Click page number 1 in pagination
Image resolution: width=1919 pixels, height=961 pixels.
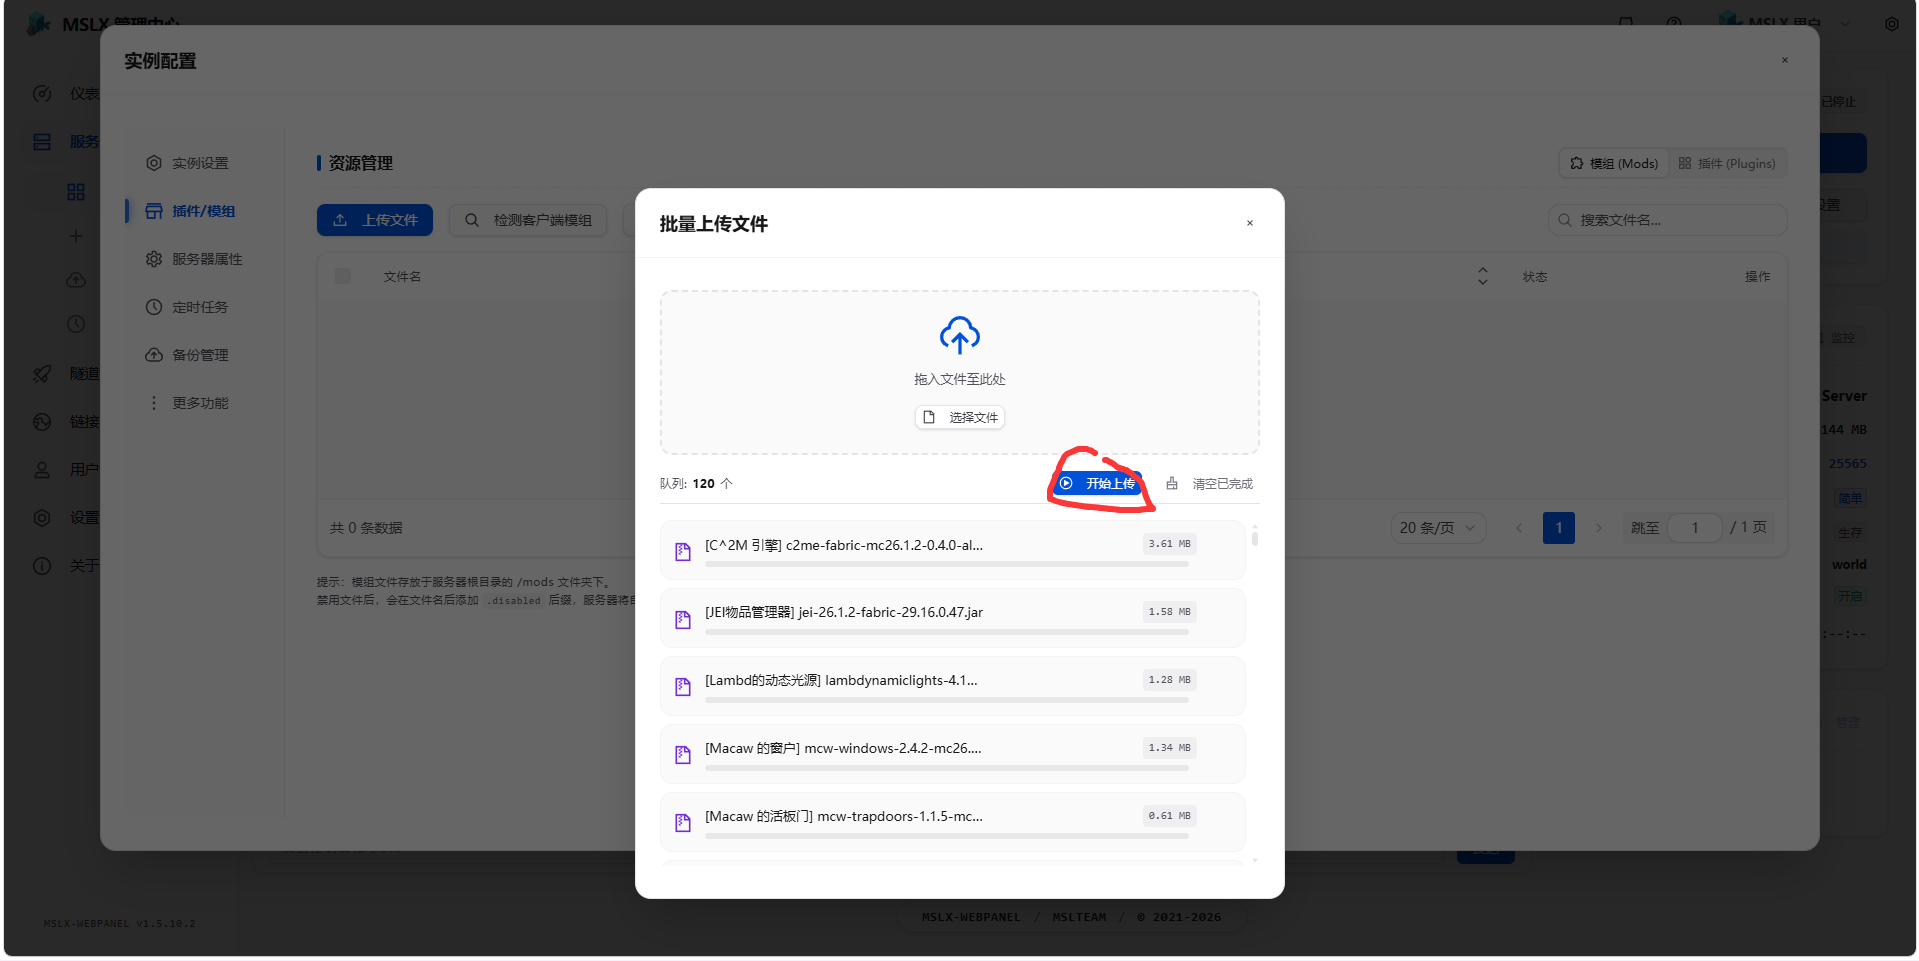pyautogui.click(x=1559, y=528)
